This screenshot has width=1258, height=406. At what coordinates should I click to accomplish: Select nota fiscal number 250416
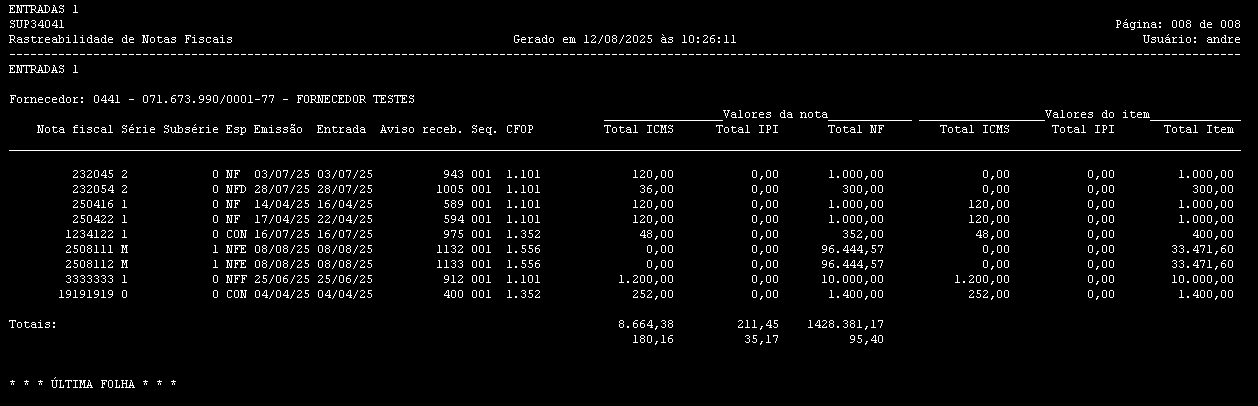(x=93, y=204)
